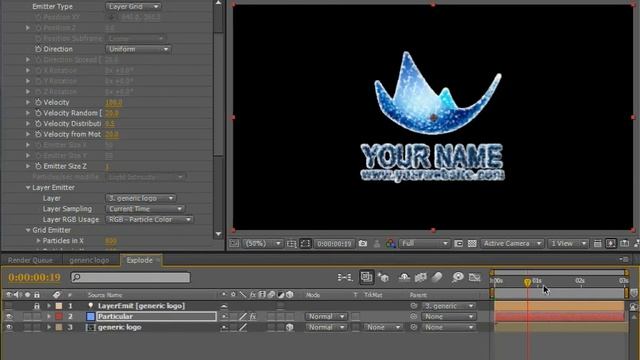Image resolution: width=640 pixels, height=360 pixels.
Task: Unlock the LayerEmit layer
Action: click(37, 306)
